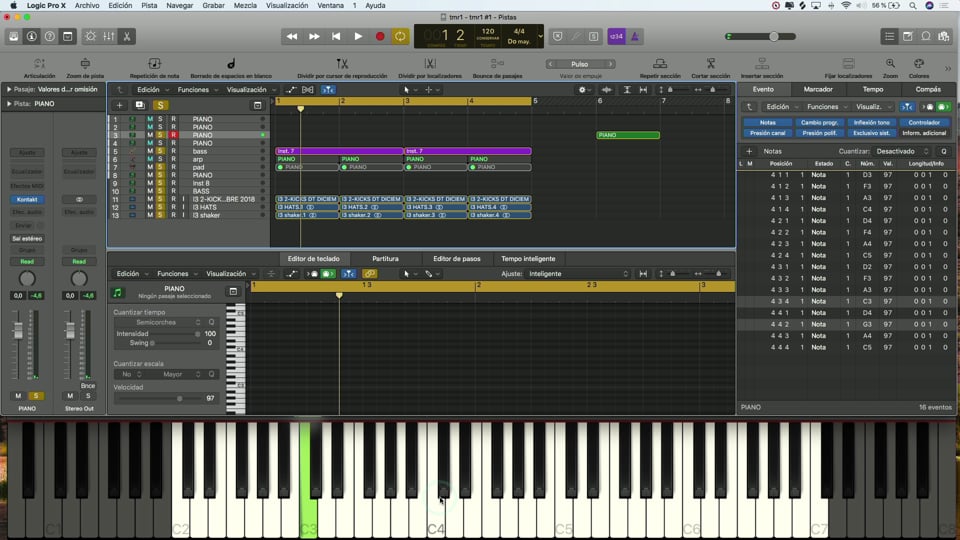Switch to Marcador tab in list editor
Viewport: 960px width, 540px height.
(818, 89)
